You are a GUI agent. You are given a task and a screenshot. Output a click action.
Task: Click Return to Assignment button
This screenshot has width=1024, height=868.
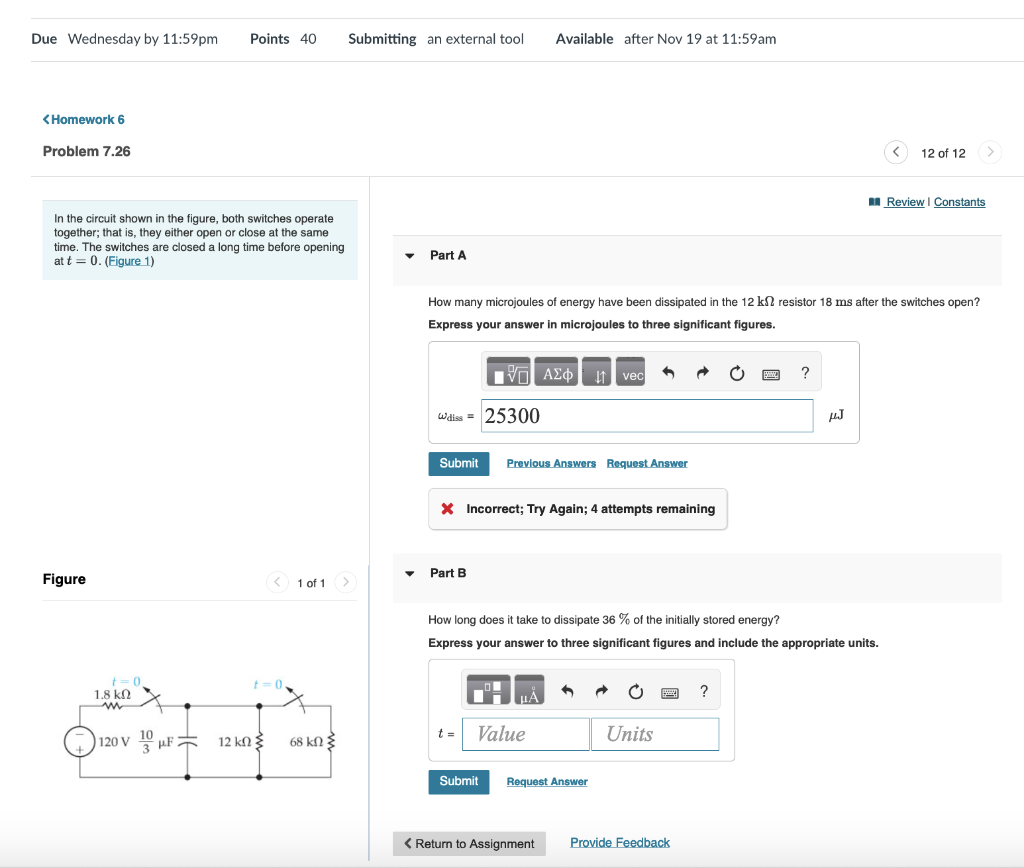pos(469,843)
